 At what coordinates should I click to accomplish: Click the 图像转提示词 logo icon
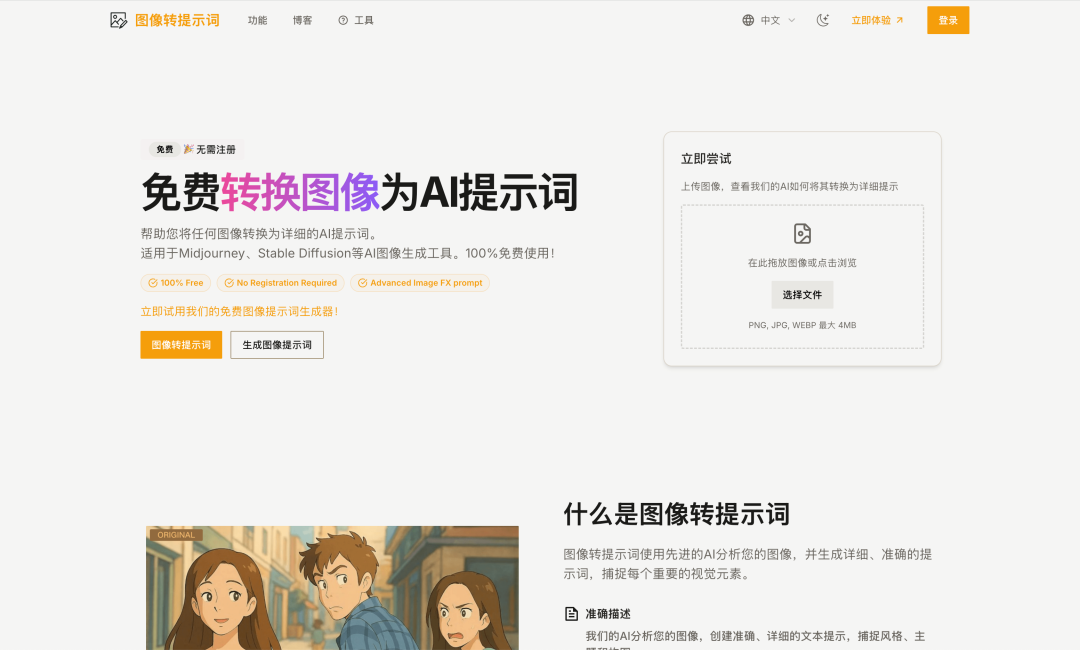point(119,20)
